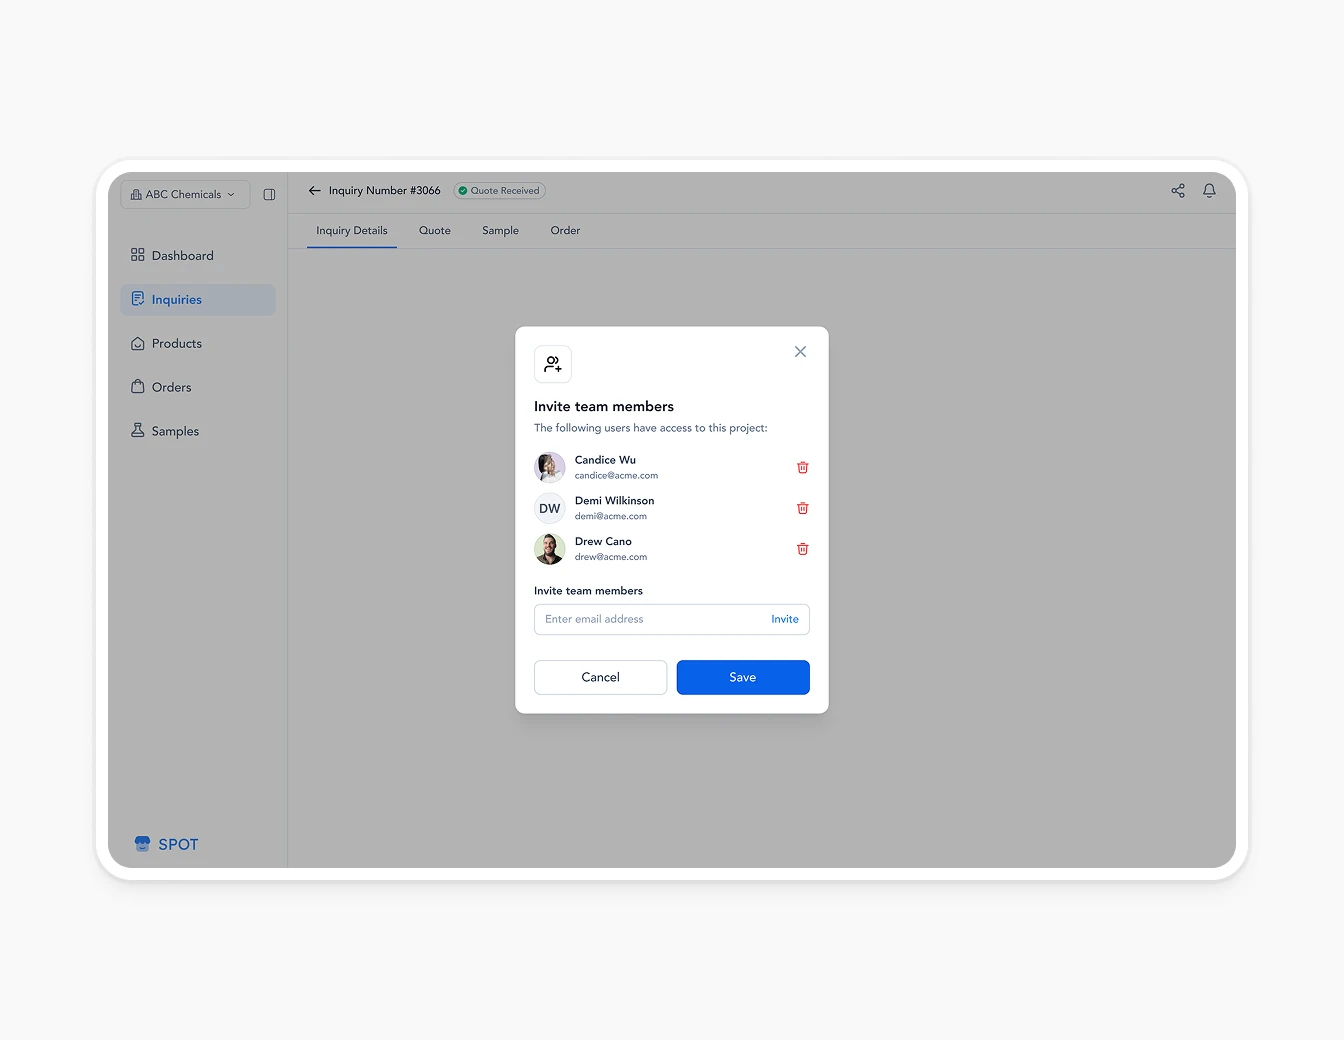Switch to the Quote tab
The image size is (1344, 1040).
point(434,230)
